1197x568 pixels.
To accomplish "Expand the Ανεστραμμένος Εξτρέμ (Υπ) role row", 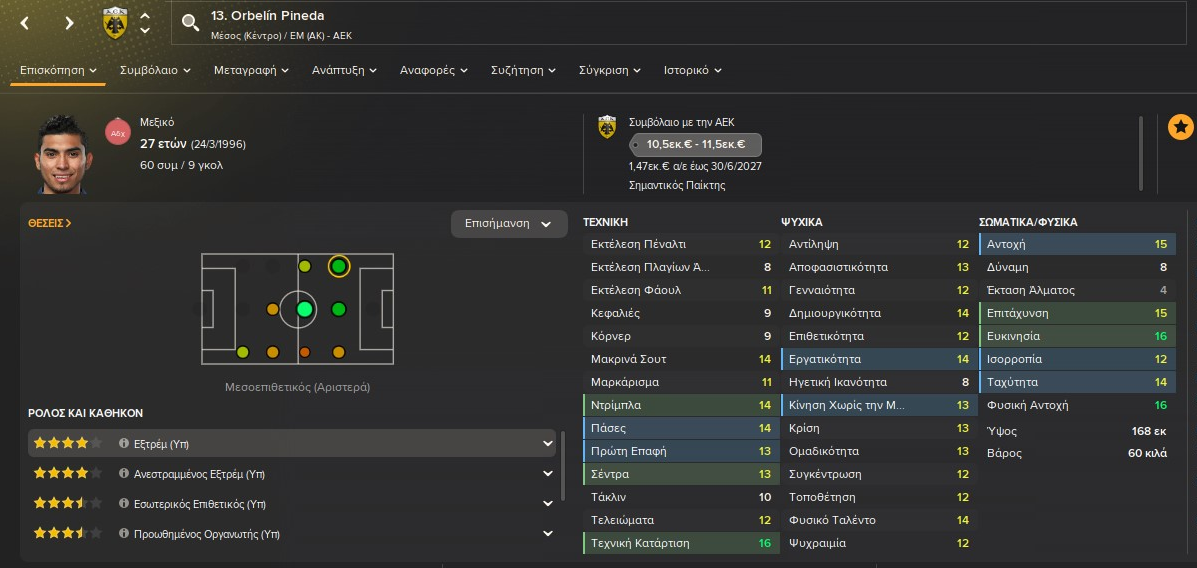I will pyautogui.click(x=547, y=474).
